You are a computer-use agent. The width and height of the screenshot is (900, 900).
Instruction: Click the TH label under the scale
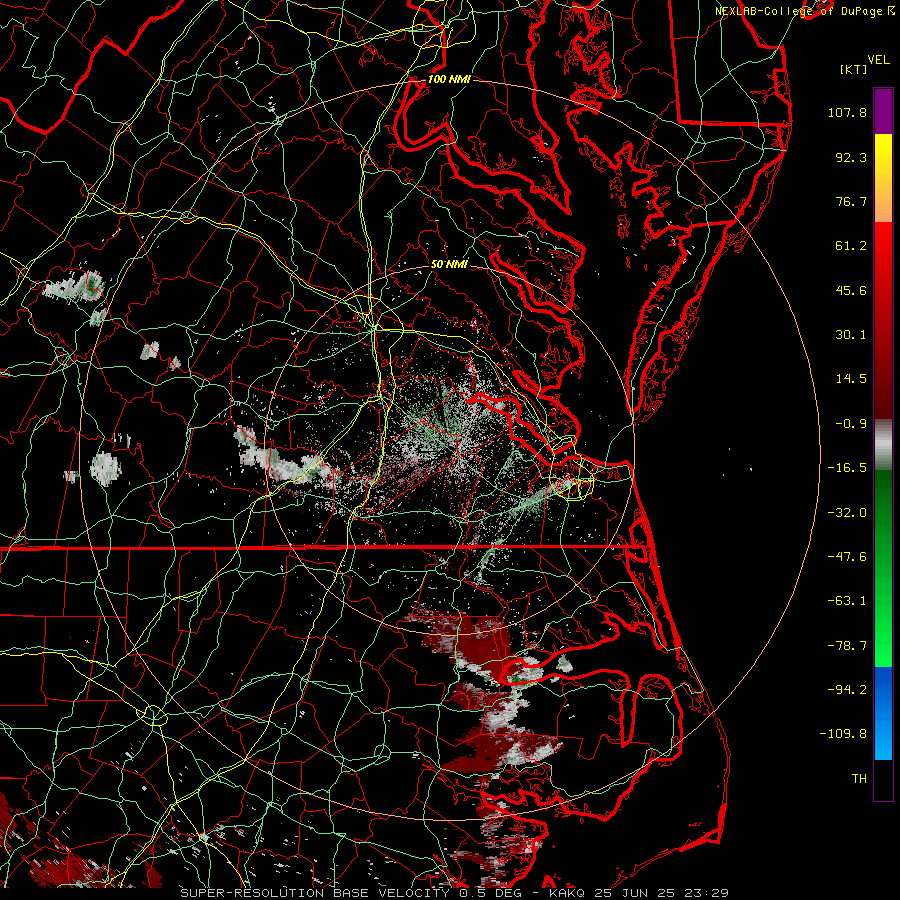coord(859,779)
